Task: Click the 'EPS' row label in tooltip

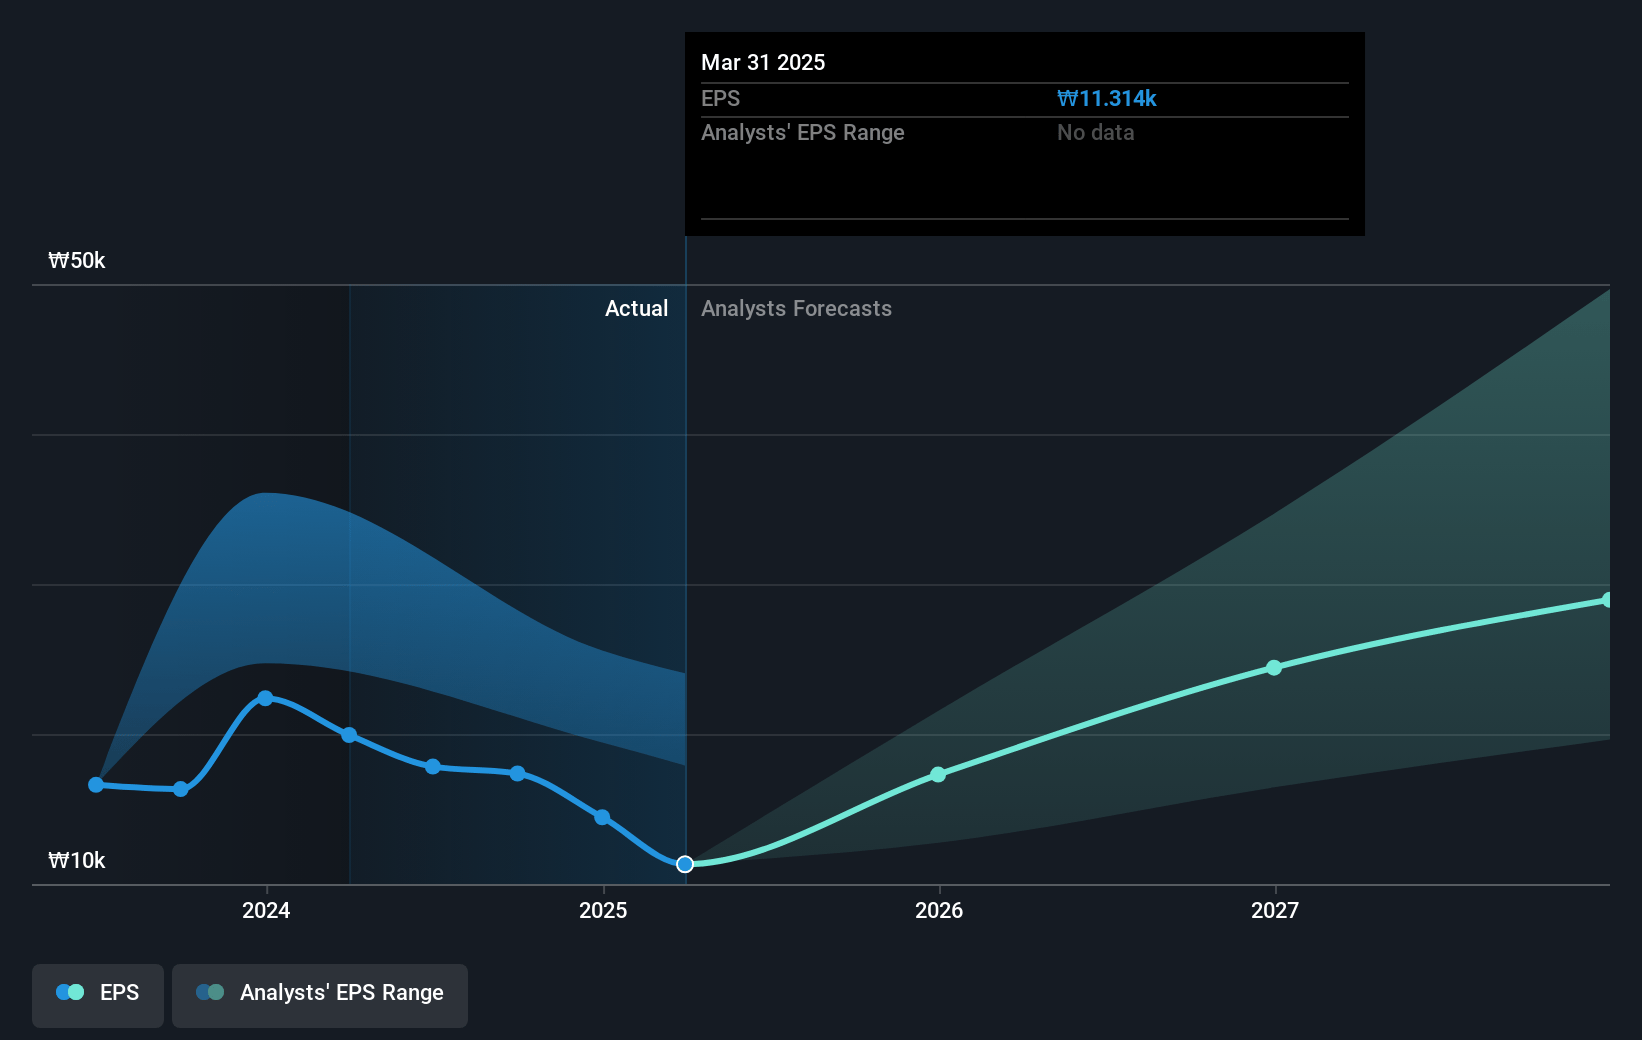Action: click(720, 99)
